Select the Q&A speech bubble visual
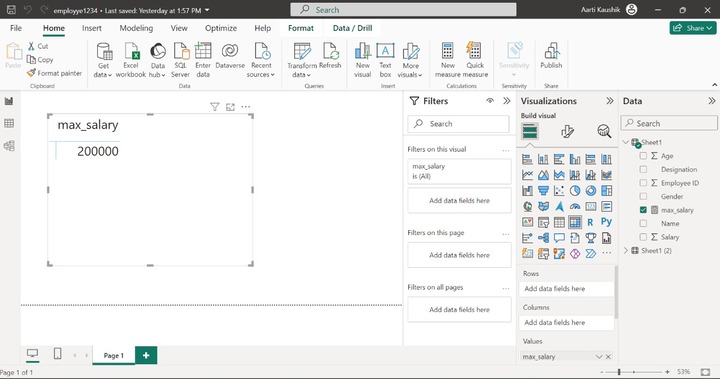720x379 pixels. 559,238
